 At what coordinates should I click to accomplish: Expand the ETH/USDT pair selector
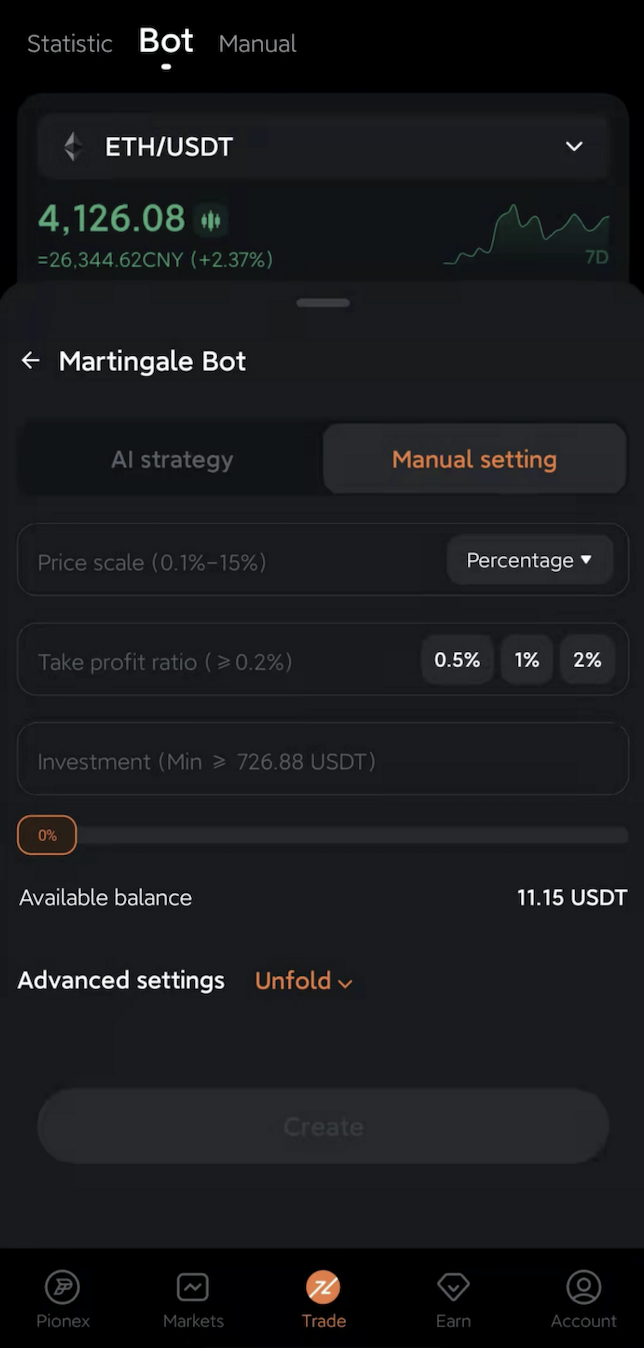(x=574, y=147)
